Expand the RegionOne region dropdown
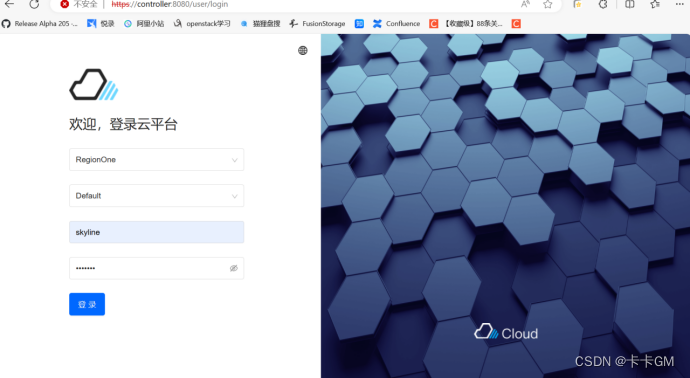Image resolution: width=690 pixels, height=378 pixels. click(157, 160)
